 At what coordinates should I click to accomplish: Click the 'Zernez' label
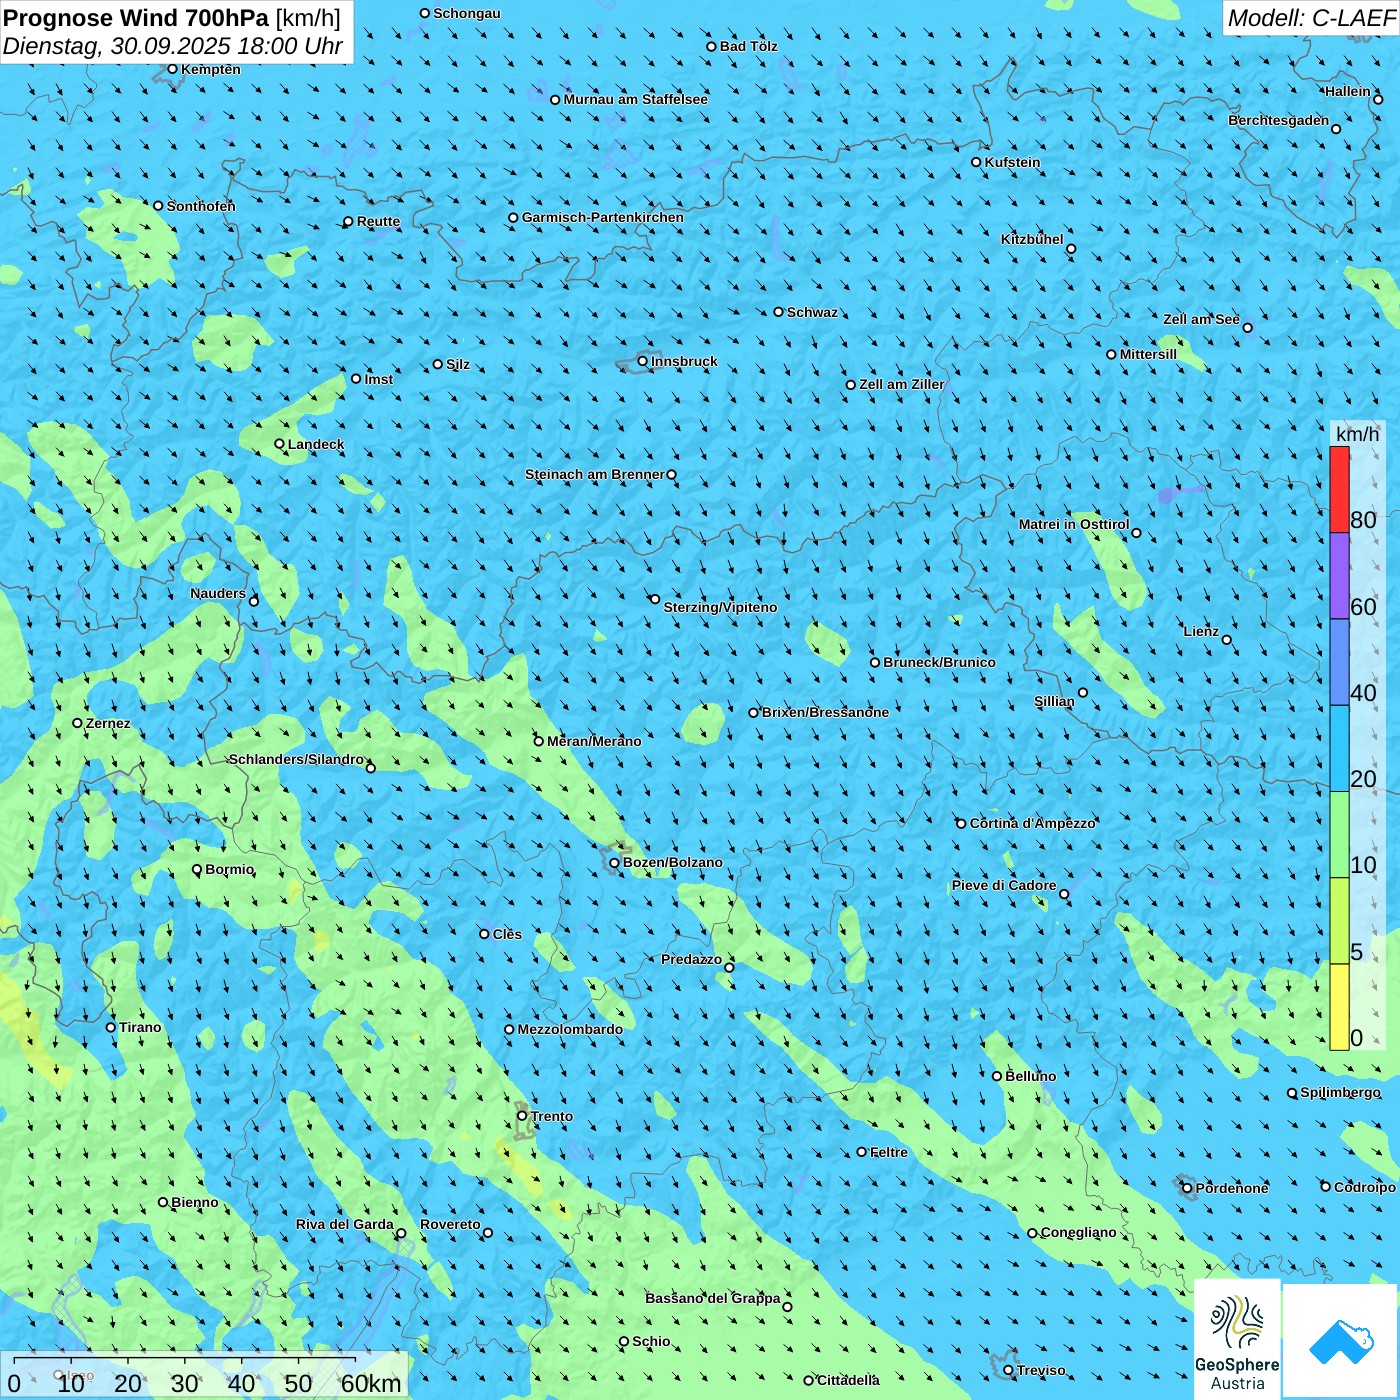(x=108, y=723)
